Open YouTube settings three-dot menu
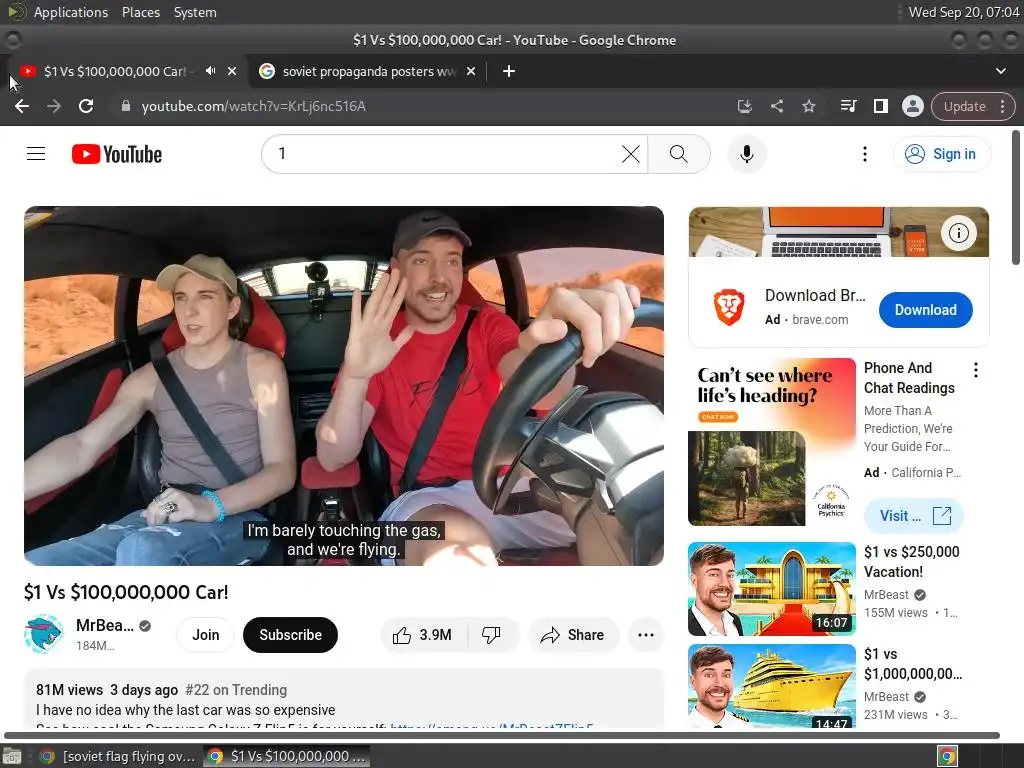Screen dimensions: 1024x768 pos(865,154)
